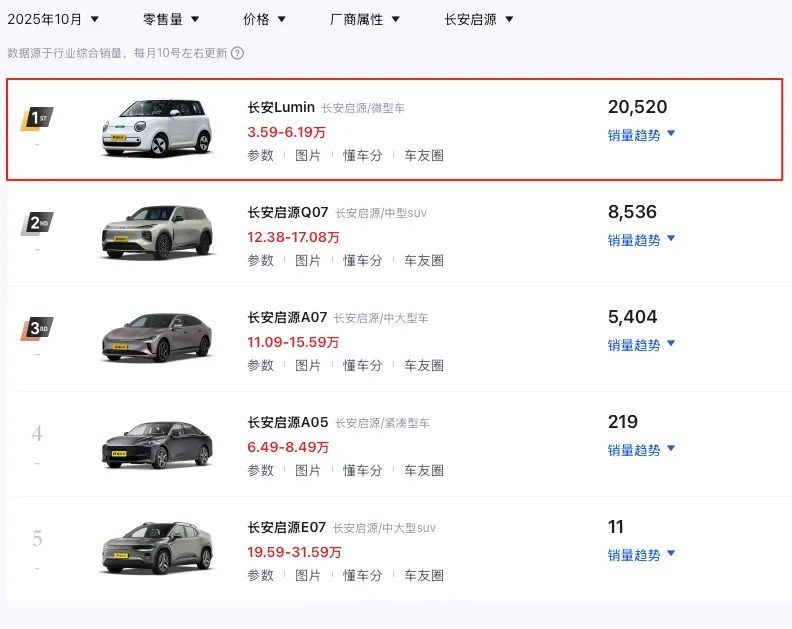The width and height of the screenshot is (792, 629).
Task: View 图片 for 长安Lumin
Action: (308, 155)
